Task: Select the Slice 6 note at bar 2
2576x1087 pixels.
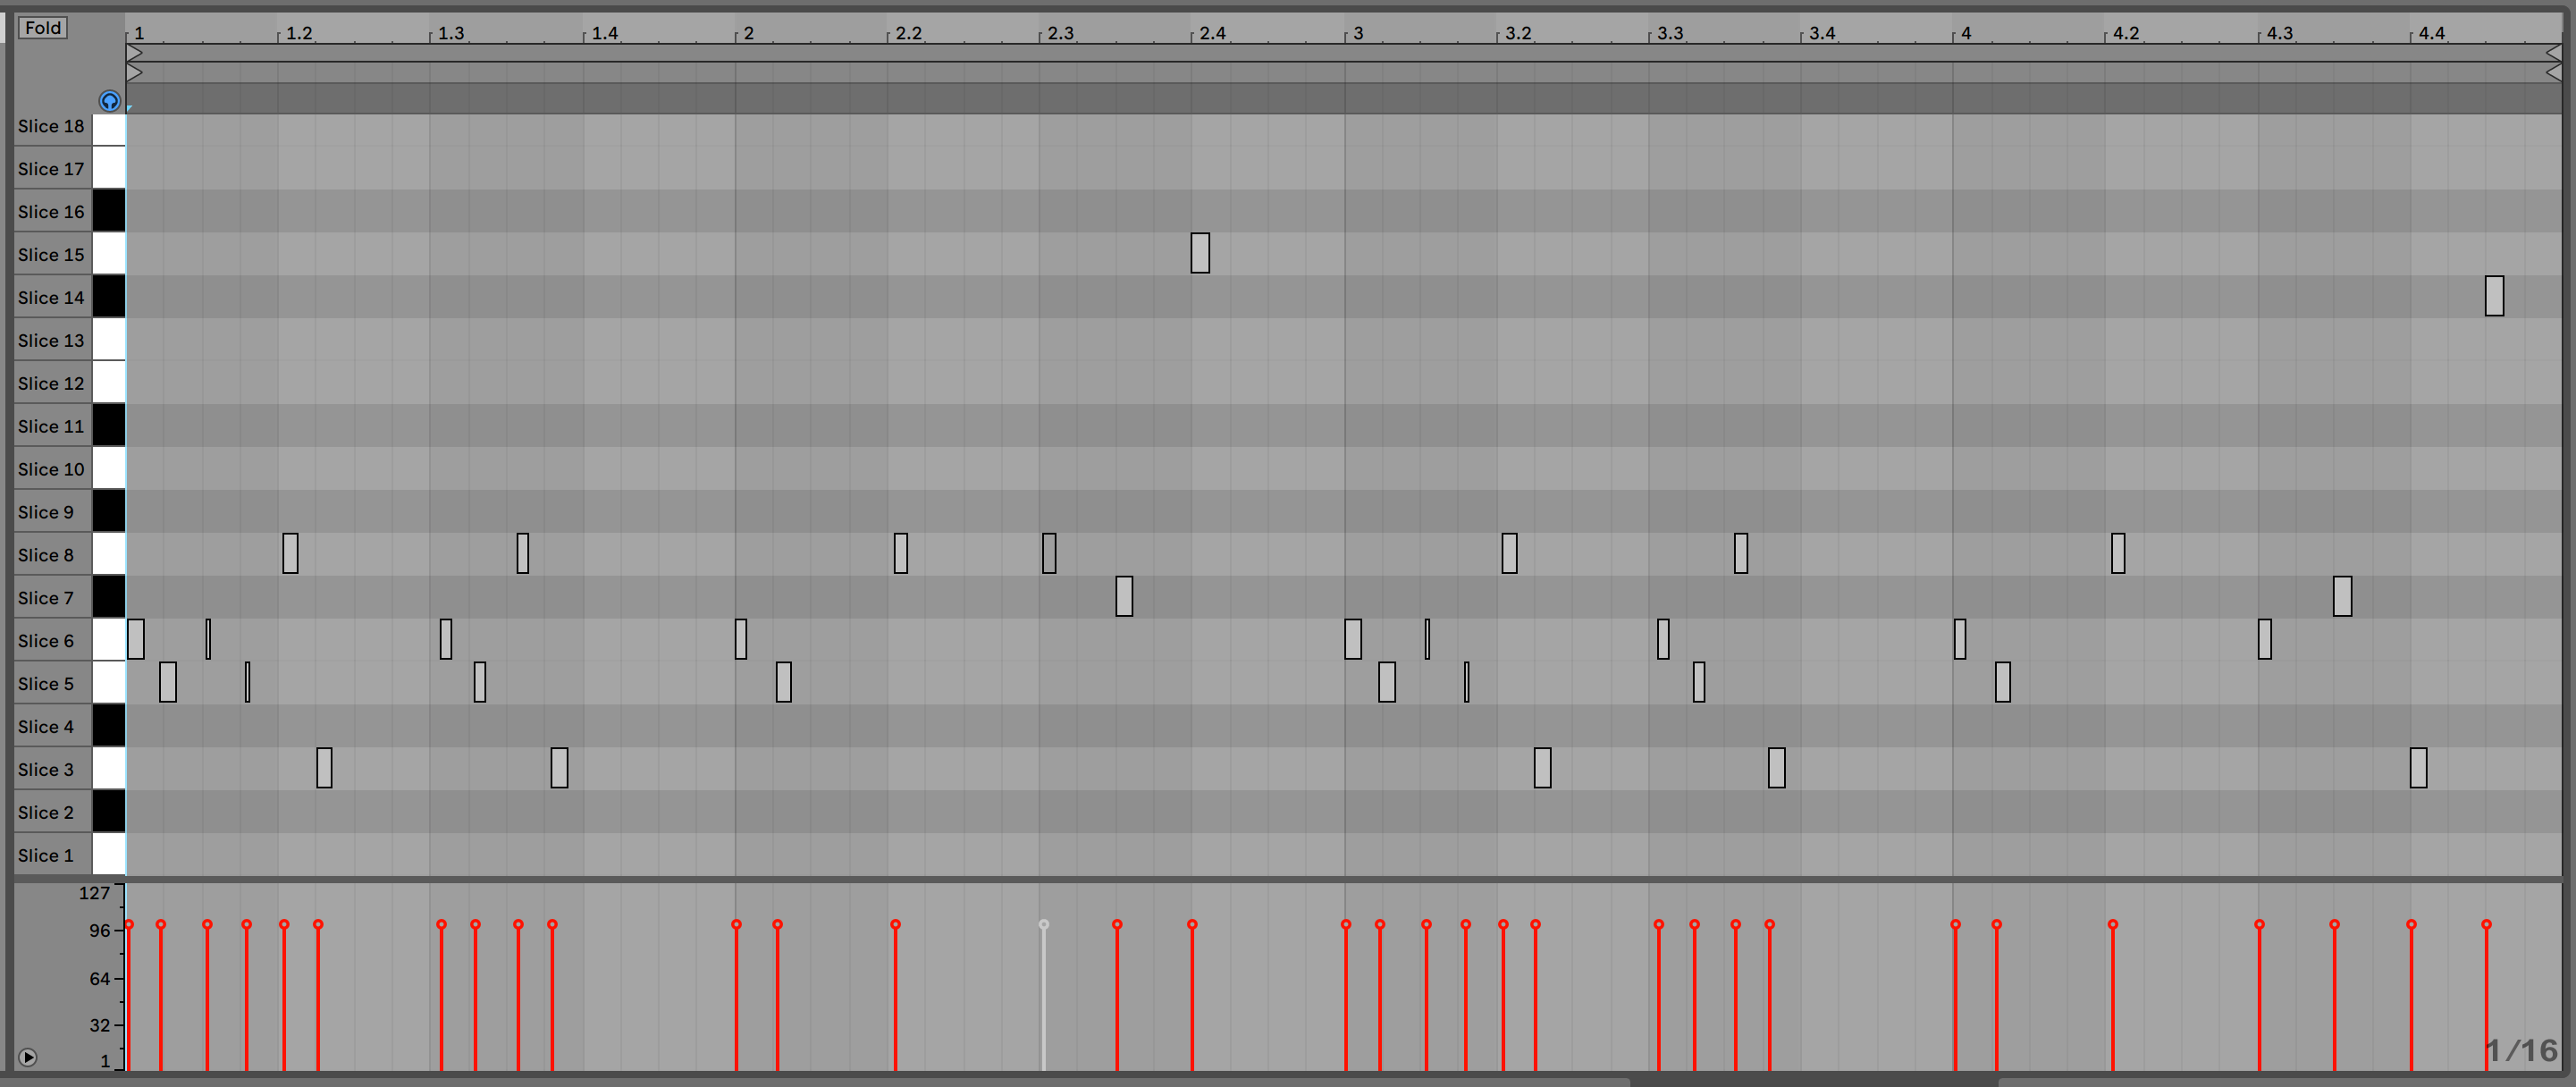Action: pyautogui.click(x=741, y=639)
